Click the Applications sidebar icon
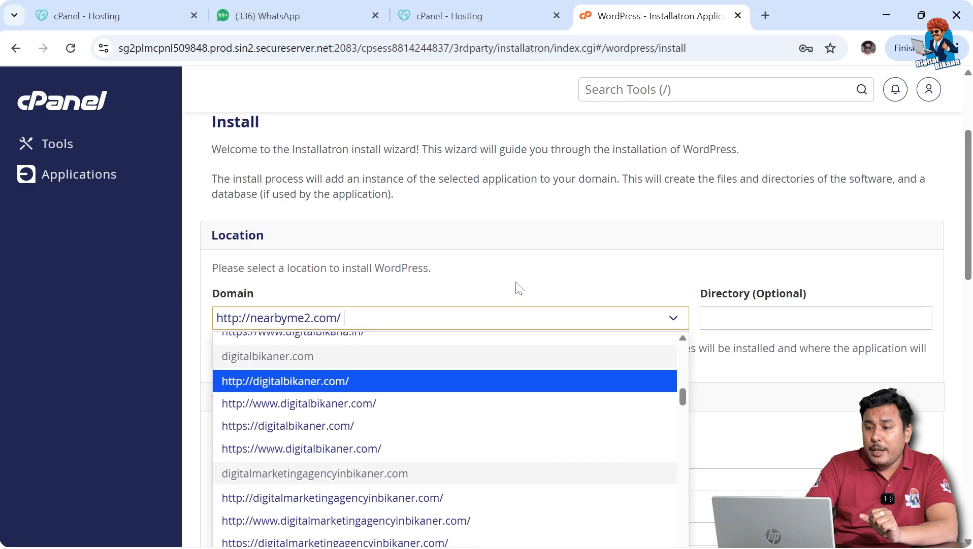 [26, 174]
